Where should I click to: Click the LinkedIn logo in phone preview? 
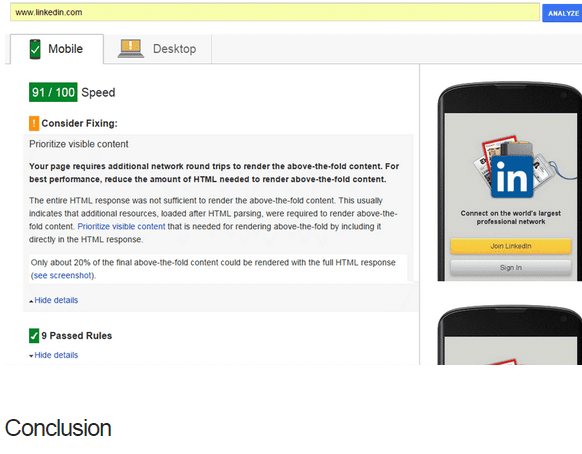pos(512,176)
